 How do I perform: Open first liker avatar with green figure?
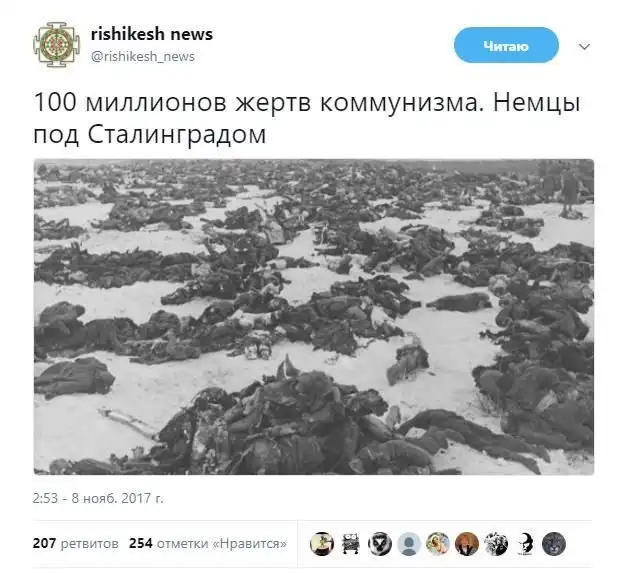coord(322,544)
